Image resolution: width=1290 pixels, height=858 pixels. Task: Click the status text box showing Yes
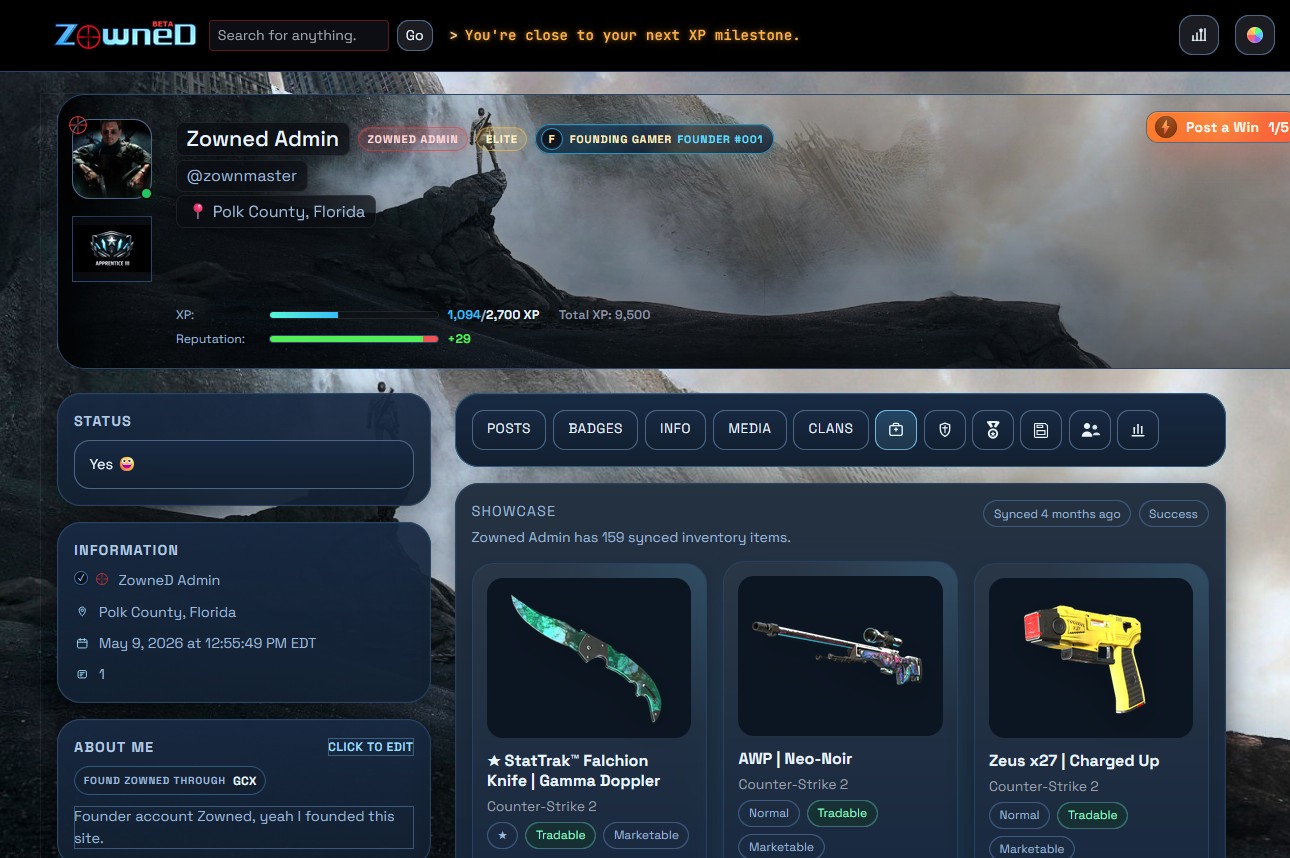(244, 464)
